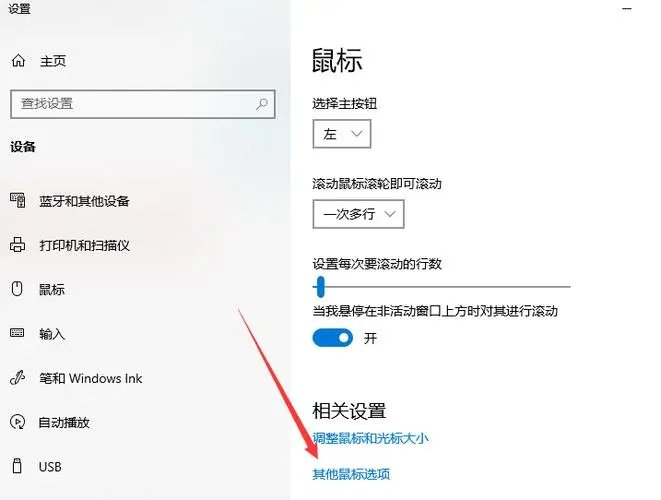Select the mouse icon in sidebar
The width and height of the screenshot is (661, 500).
pyautogui.click(x=17, y=289)
